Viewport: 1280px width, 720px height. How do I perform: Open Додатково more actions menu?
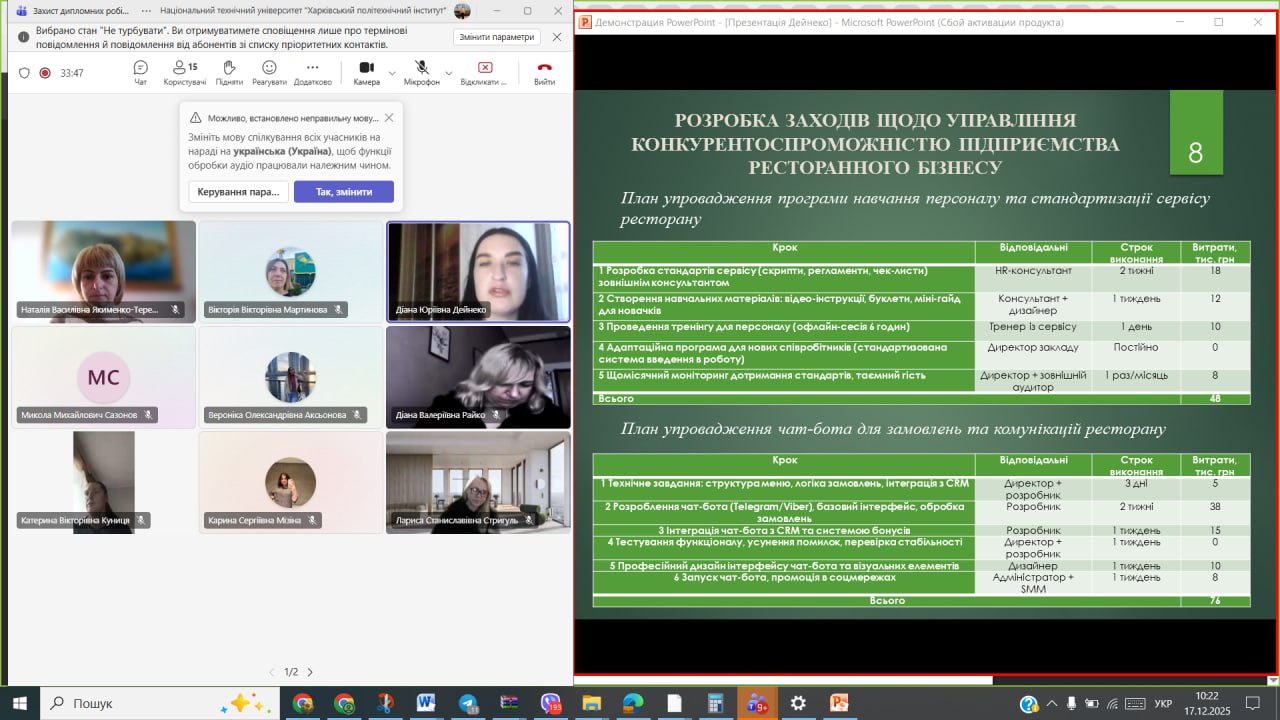(312, 72)
